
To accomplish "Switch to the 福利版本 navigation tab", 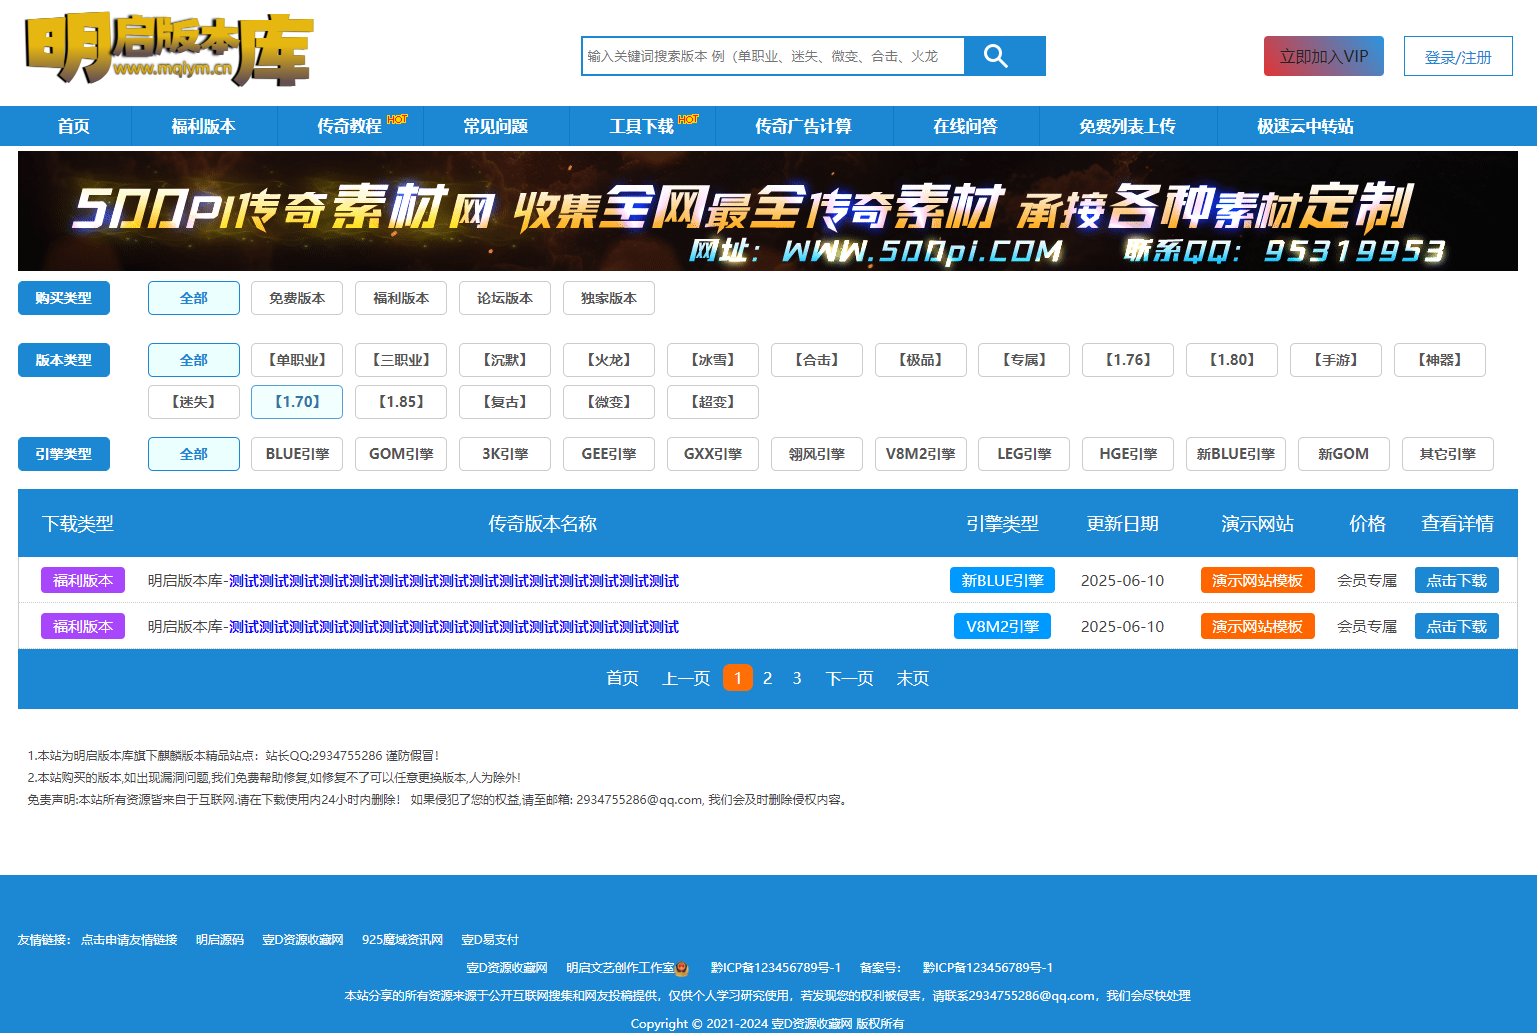I will (204, 126).
